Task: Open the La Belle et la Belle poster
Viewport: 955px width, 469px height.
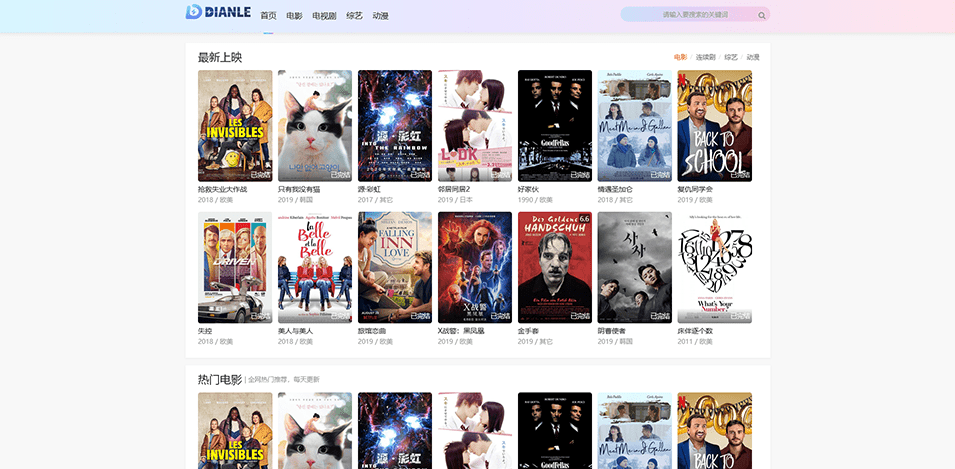Action: [315, 267]
